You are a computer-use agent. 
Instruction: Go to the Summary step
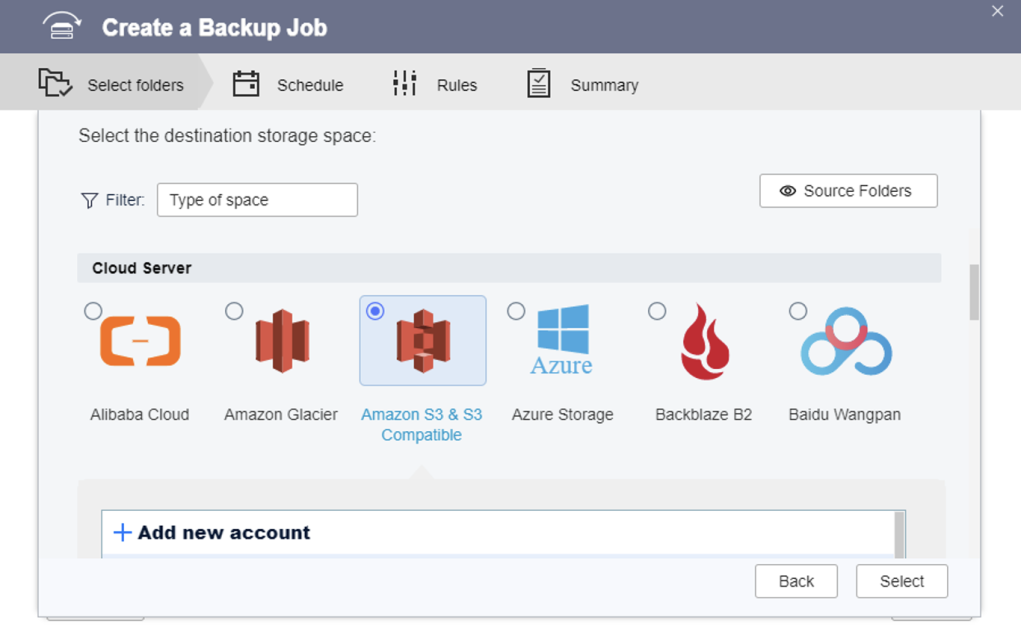[583, 84]
